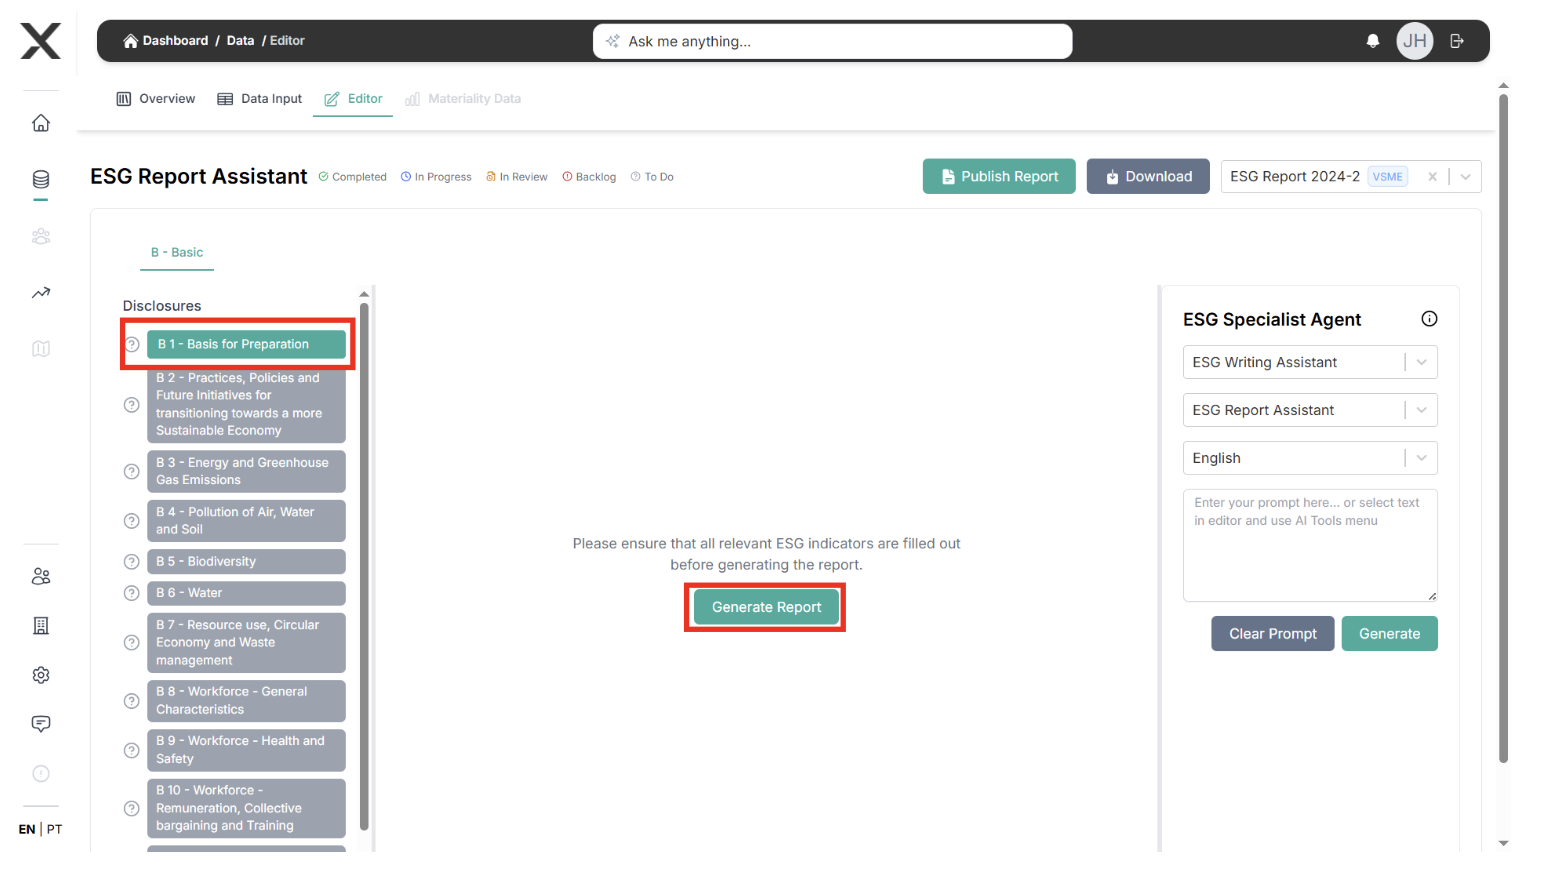
Task: Click status icon beside B 4 Pollution disclosure
Action: click(131, 521)
